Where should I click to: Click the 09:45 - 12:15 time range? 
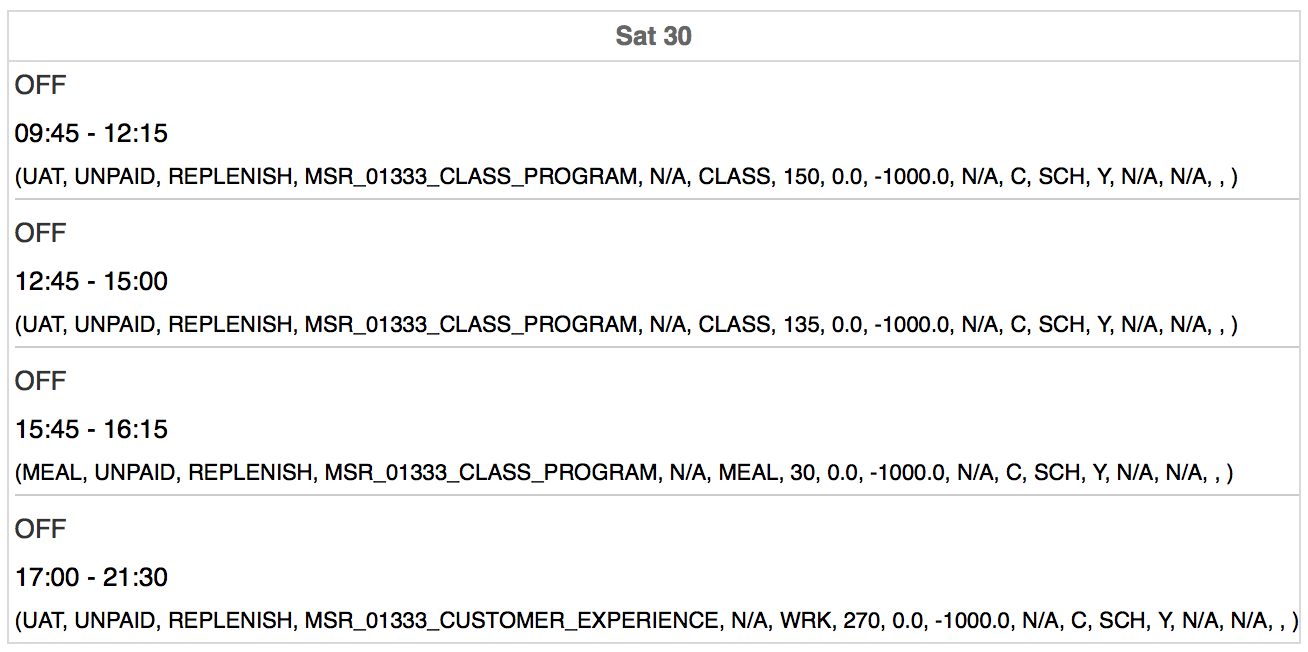pyautogui.click(x=91, y=134)
